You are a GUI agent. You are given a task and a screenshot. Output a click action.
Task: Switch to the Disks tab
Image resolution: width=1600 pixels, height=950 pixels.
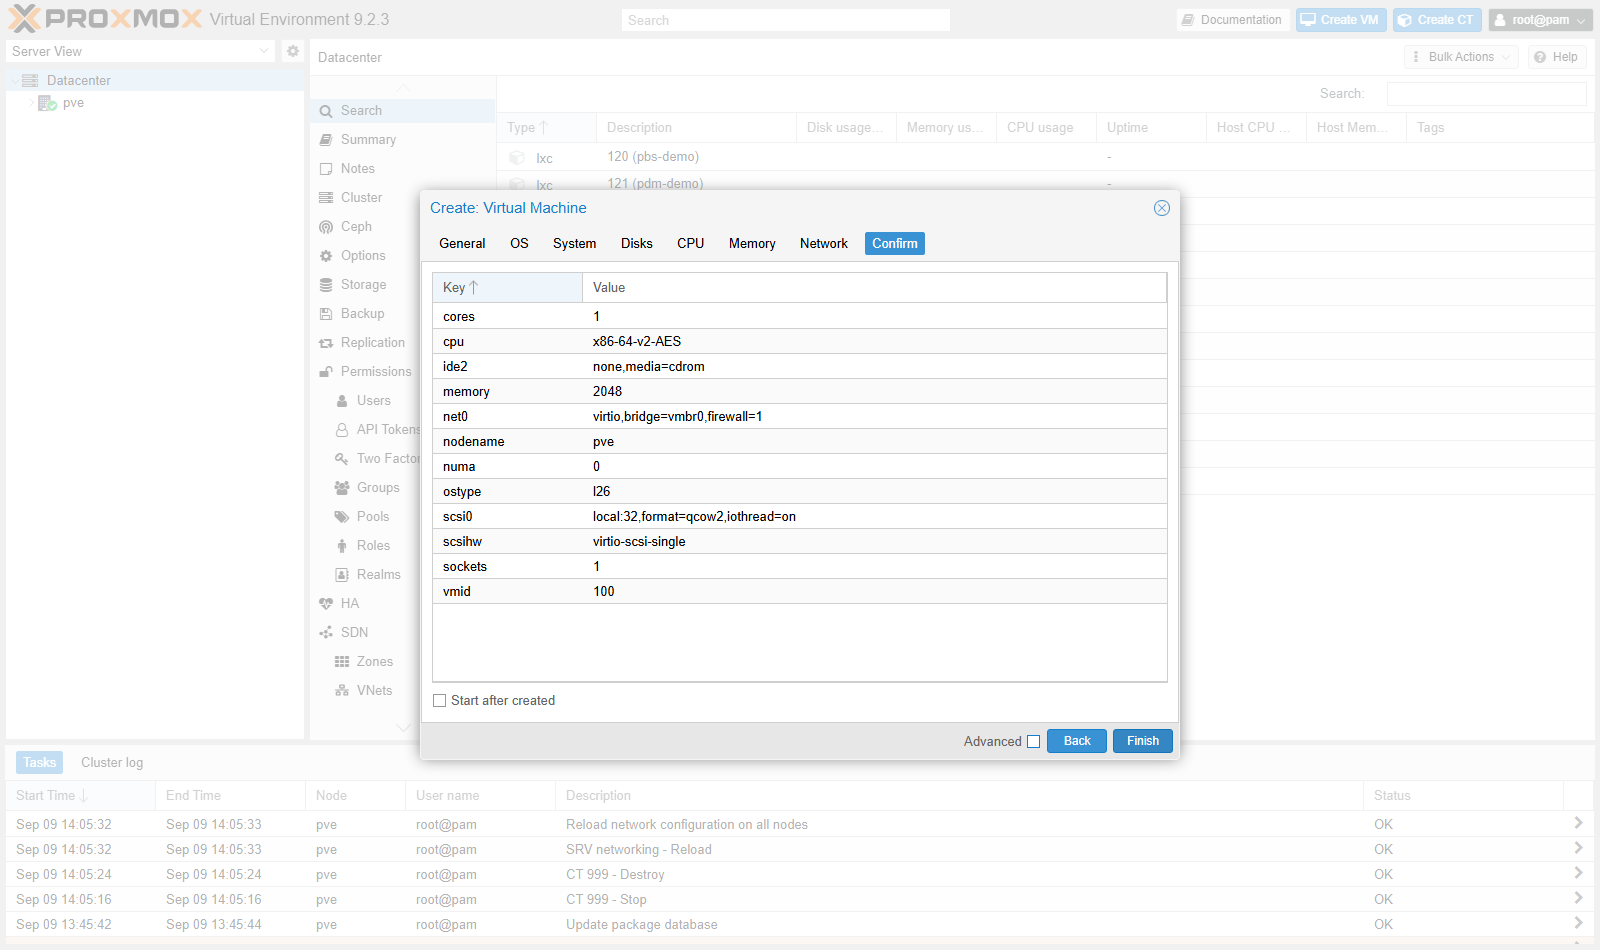[x=636, y=244]
